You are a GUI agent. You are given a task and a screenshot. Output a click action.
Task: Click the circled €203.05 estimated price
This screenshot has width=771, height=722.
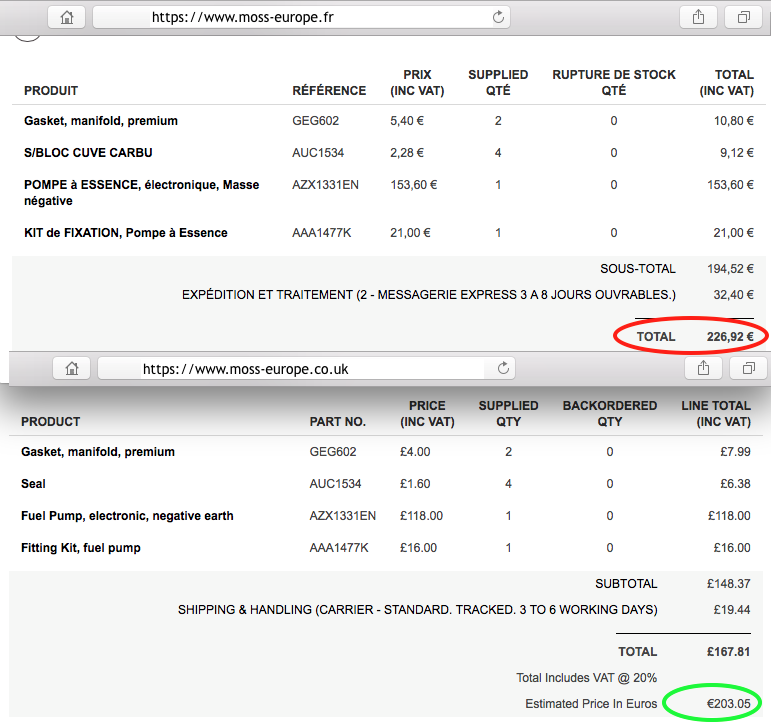(x=728, y=704)
